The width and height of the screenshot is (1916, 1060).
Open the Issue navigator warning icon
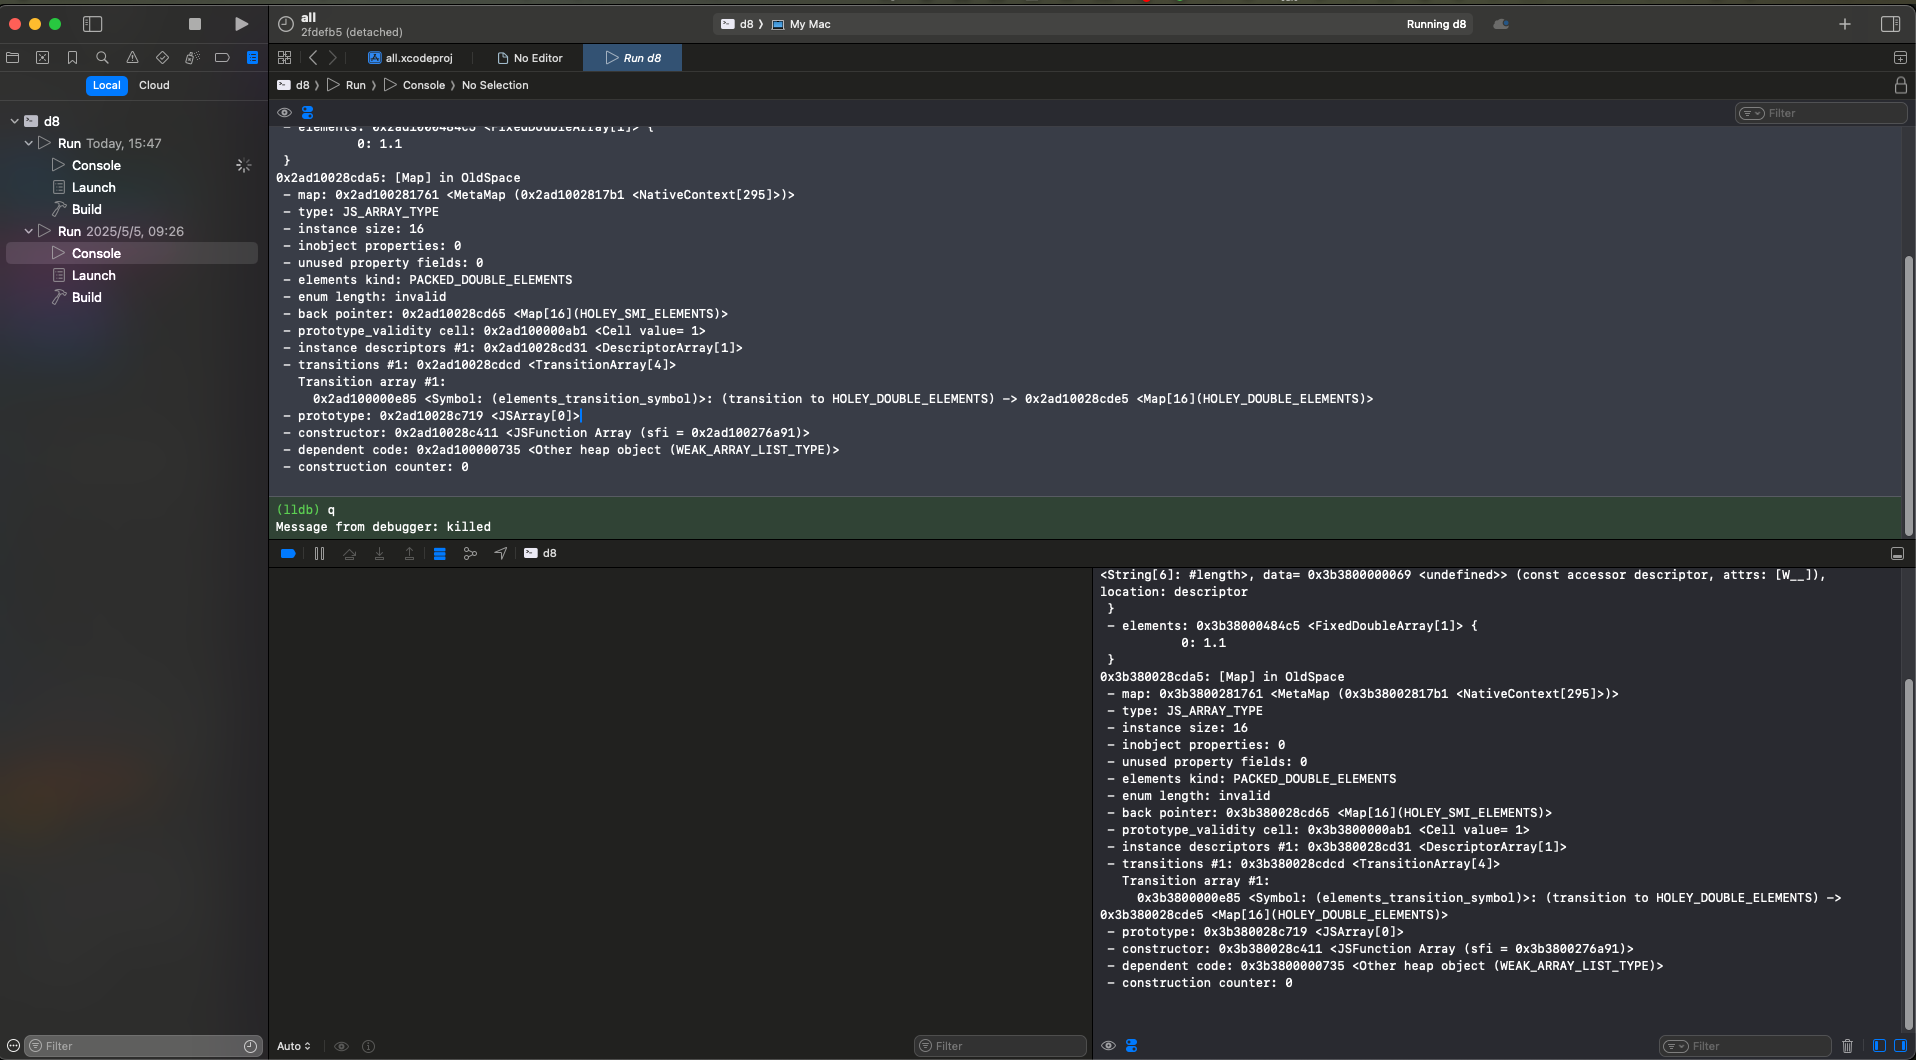coord(132,58)
